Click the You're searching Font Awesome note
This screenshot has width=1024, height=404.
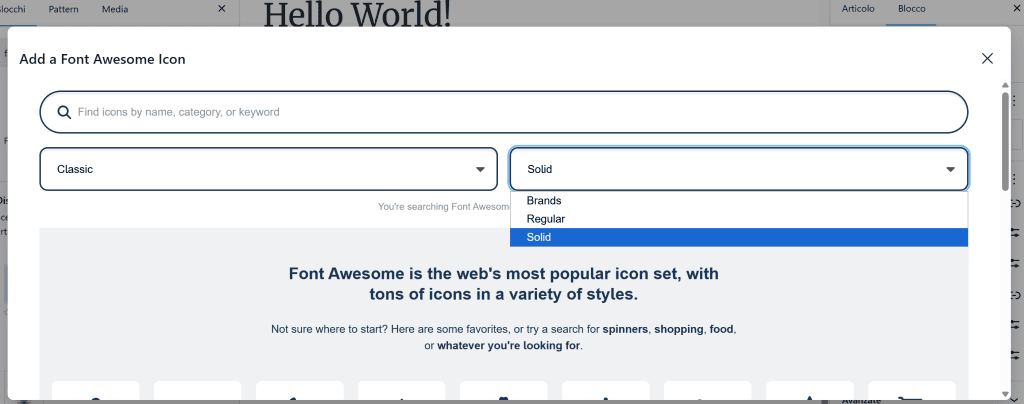(444, 207)
